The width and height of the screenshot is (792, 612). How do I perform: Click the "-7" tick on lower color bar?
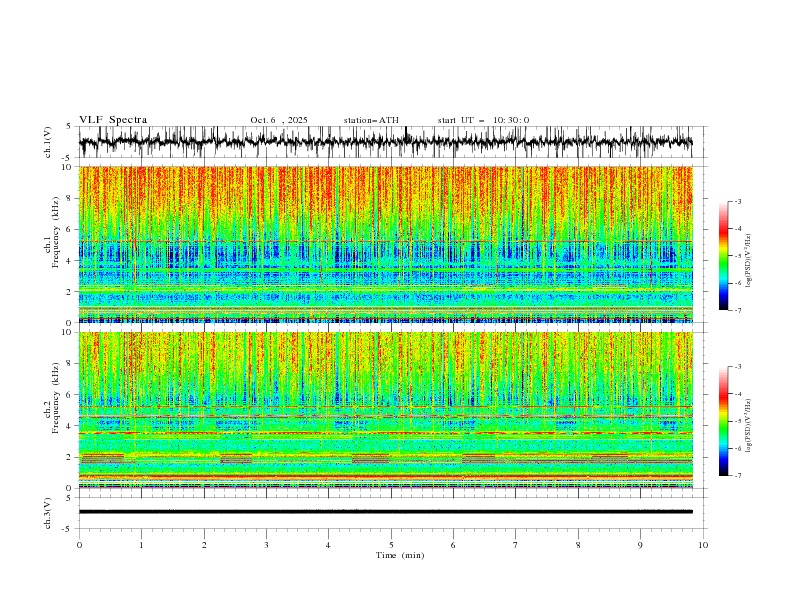pos(737,475)
